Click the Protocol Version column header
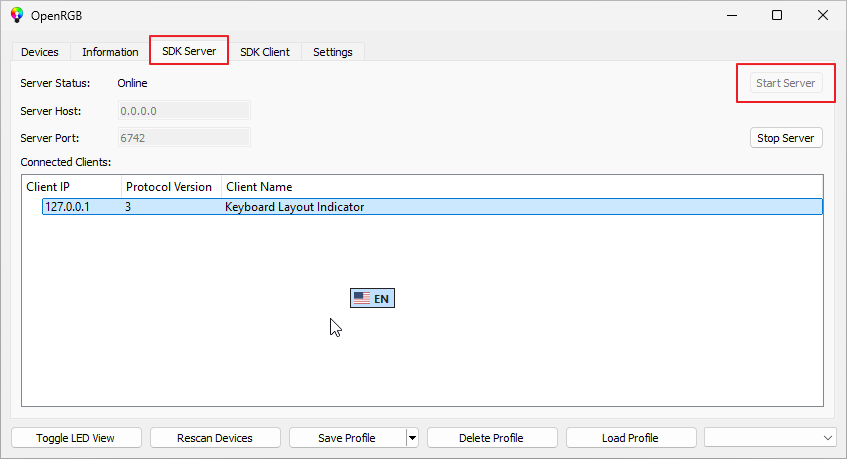This screenshot has width=847, height=459. tap(169, 187)
